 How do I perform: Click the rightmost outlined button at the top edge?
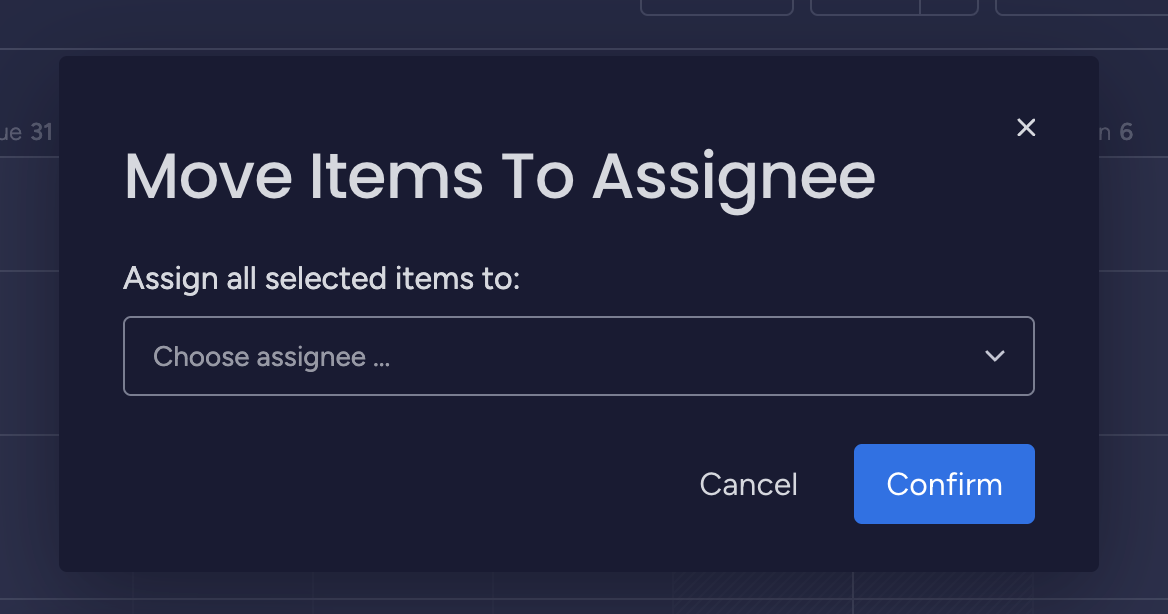tap(1080, 7)
